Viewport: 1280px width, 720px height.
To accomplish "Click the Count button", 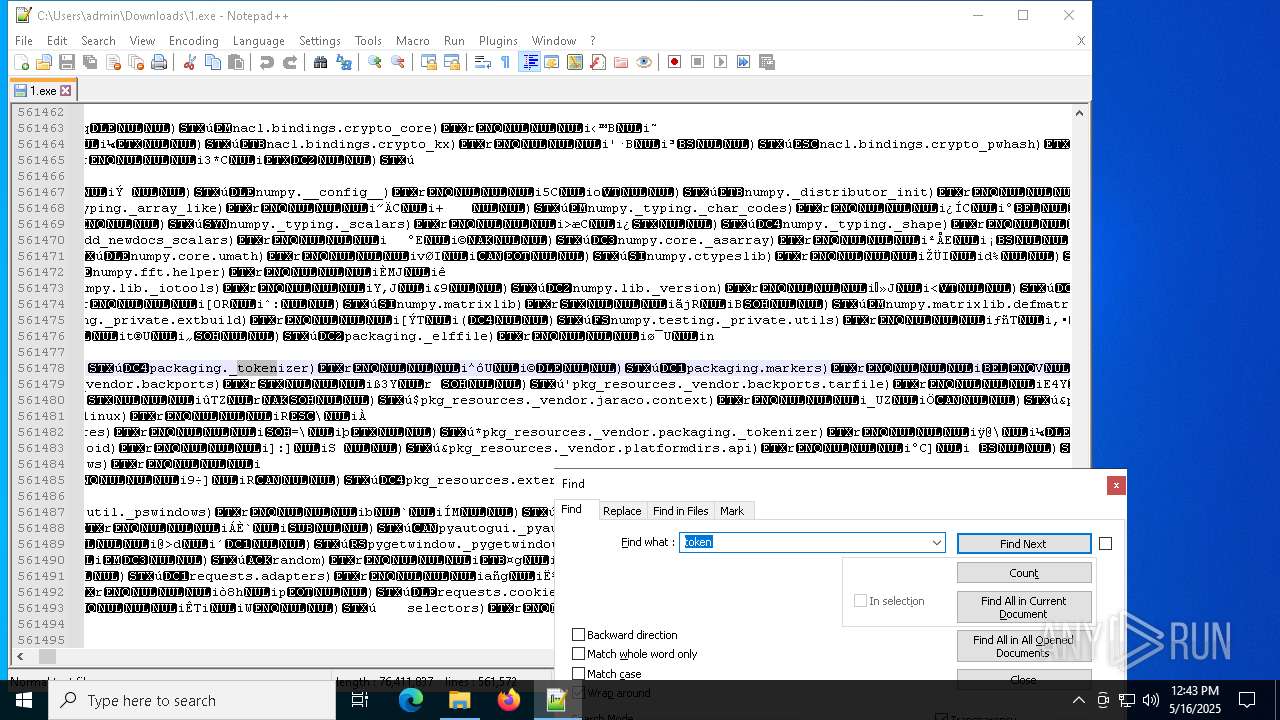I will click(x=1023, y=573).
